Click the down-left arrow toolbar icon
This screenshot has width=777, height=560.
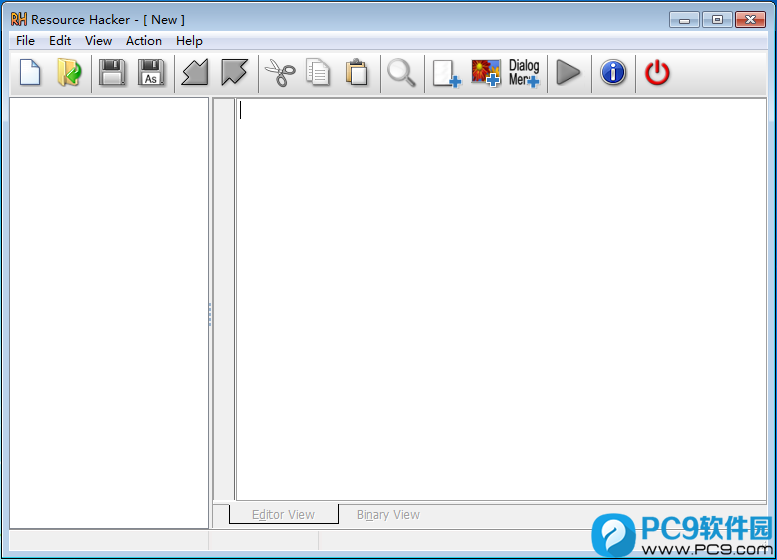click(195, 73)
